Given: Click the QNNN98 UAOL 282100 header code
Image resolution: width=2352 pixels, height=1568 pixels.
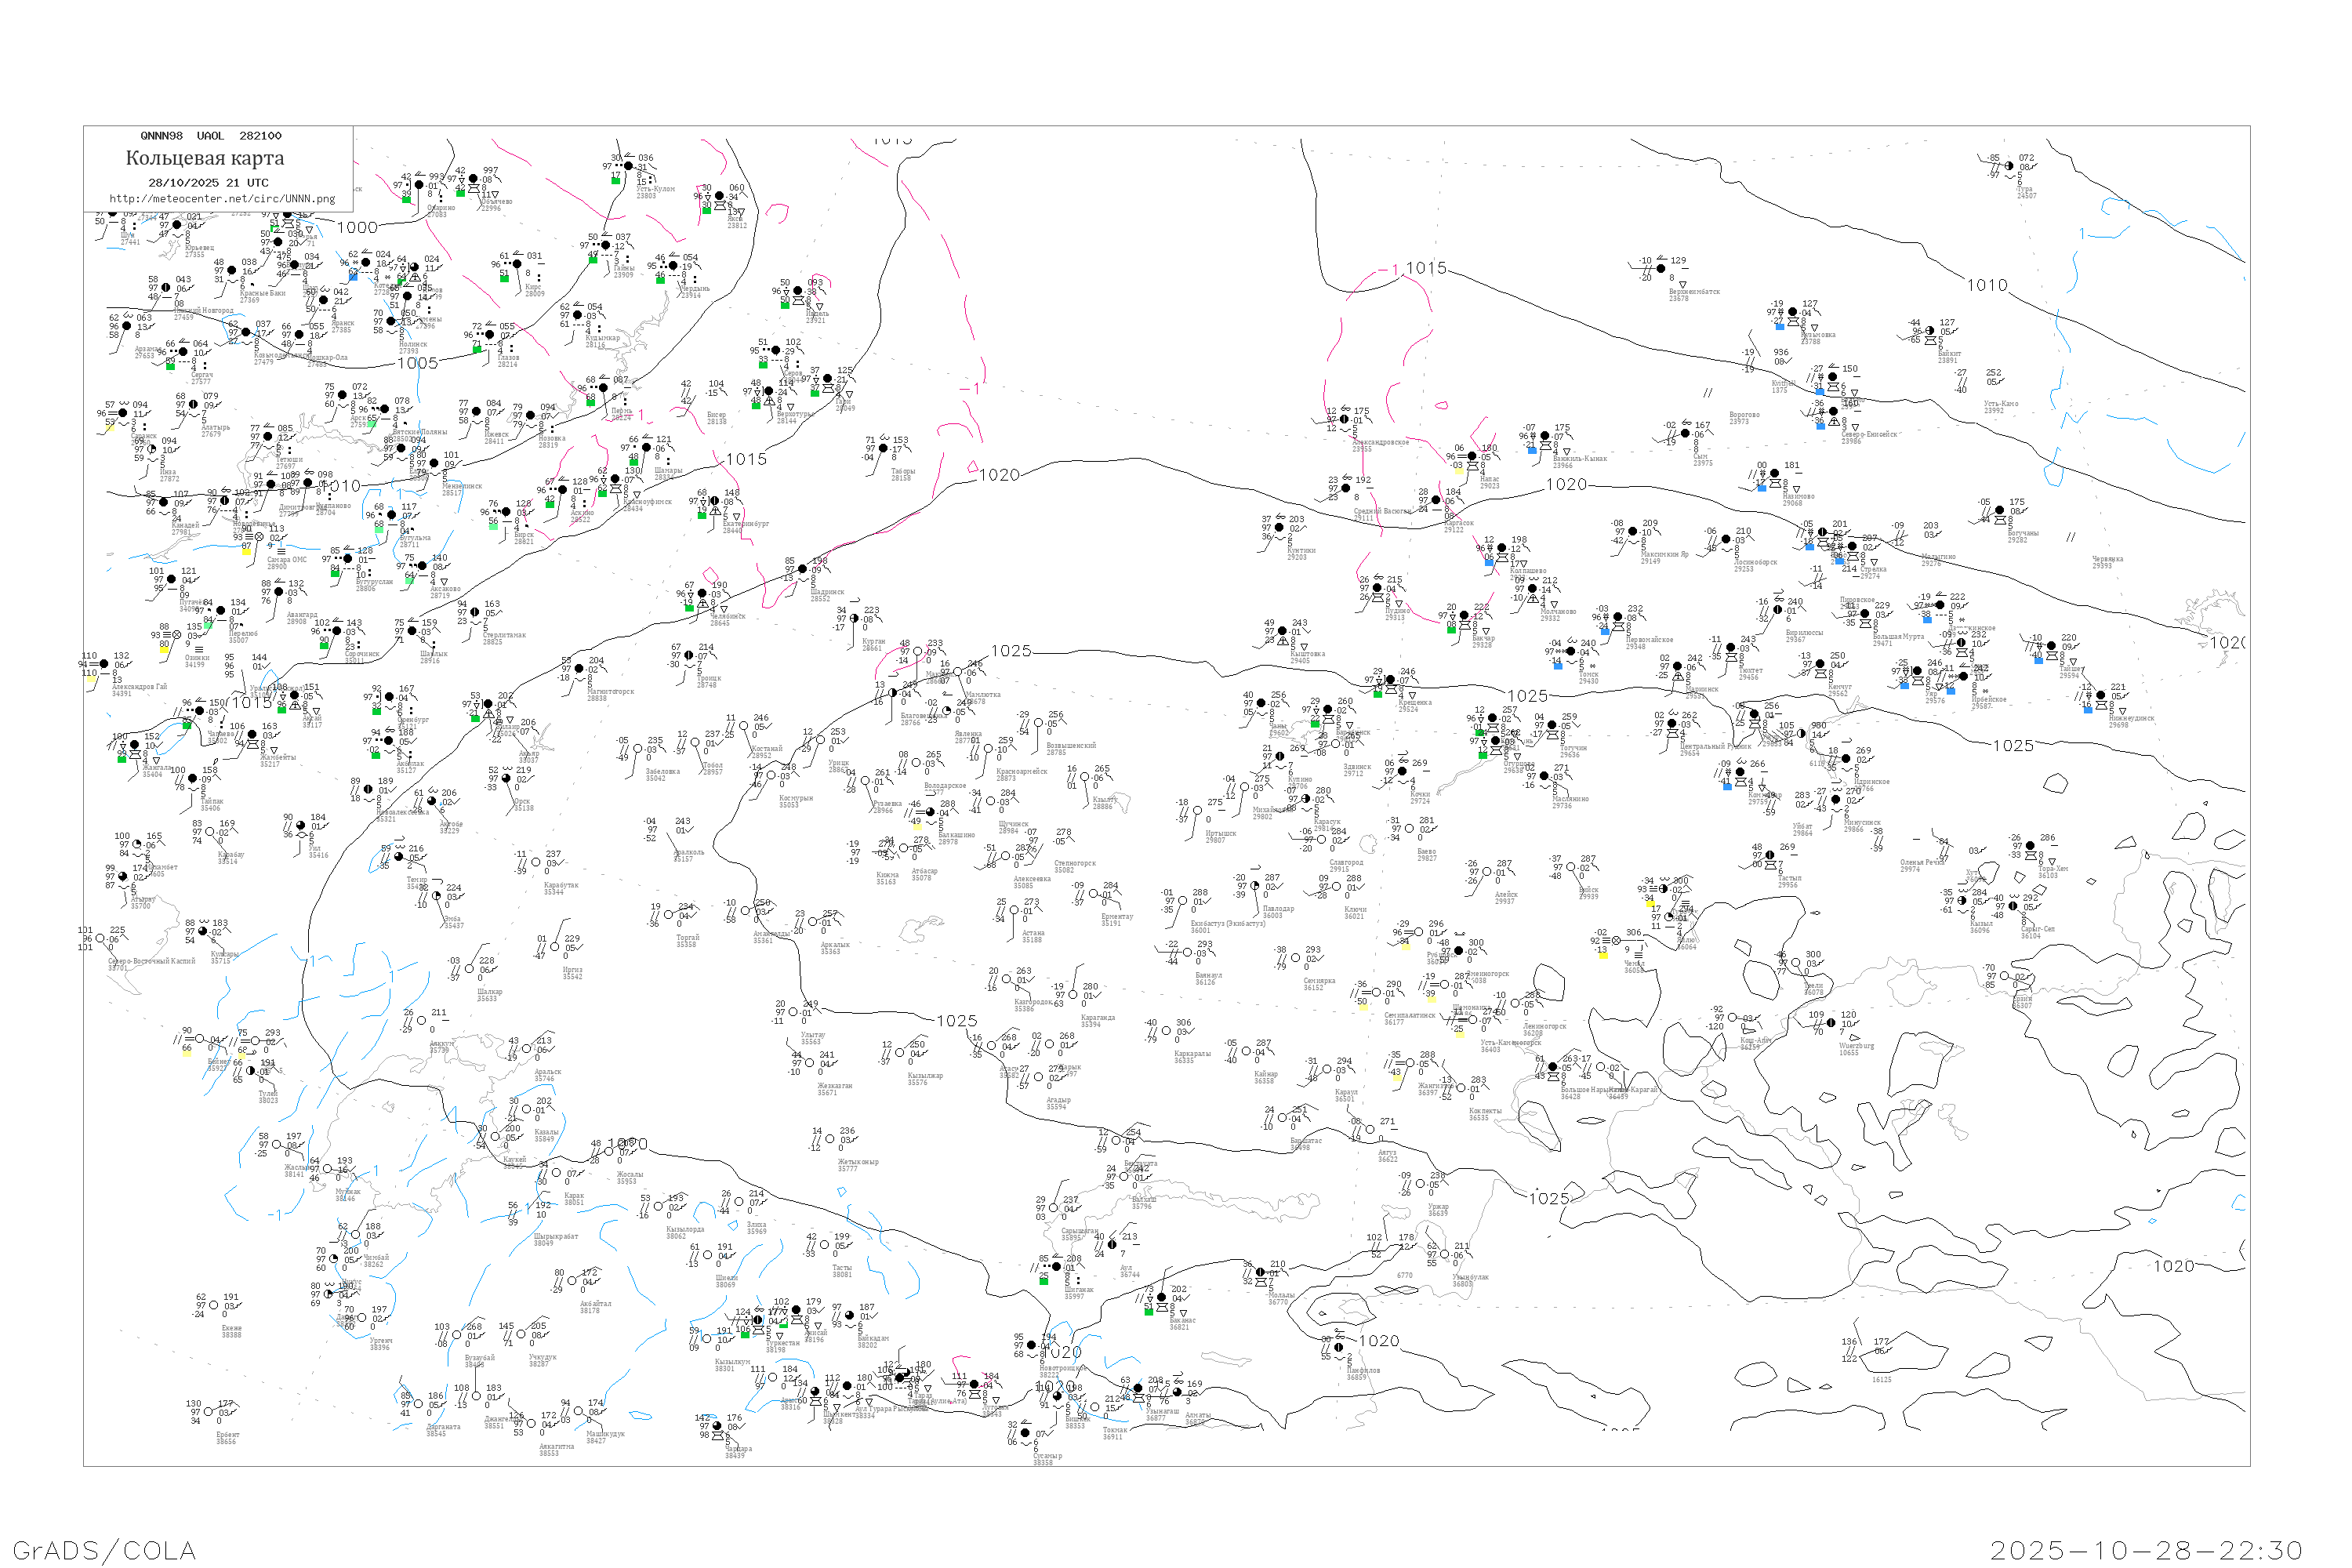Looking at the screenshot, I should pos(211,136).
